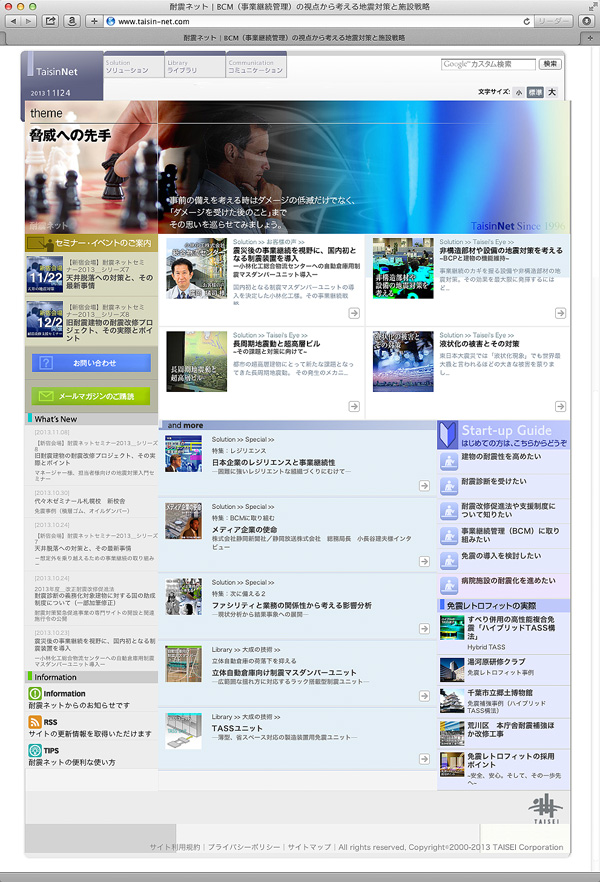The height and width of the screenshot is (882, 600).
Task: Open メディア企業の使命 article link
Action: point(244,530)
